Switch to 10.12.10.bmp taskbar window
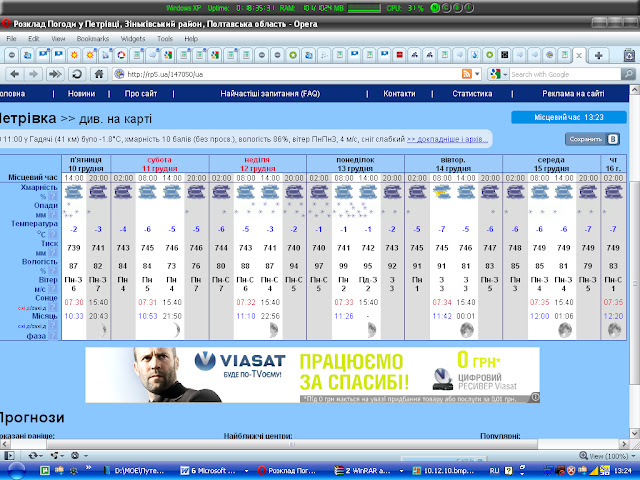Viewport: 640px width, 480px height. click(x=443, y=471)
